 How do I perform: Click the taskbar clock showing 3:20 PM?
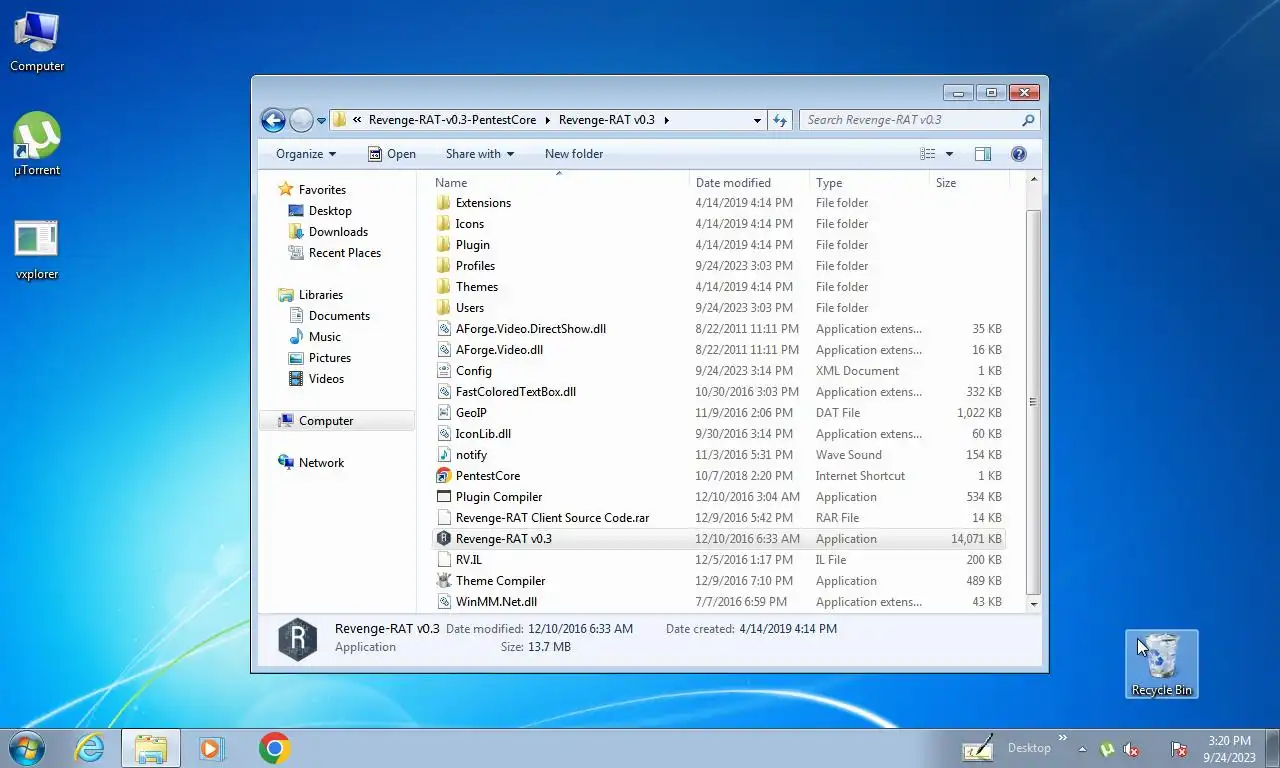point(1229,741)
